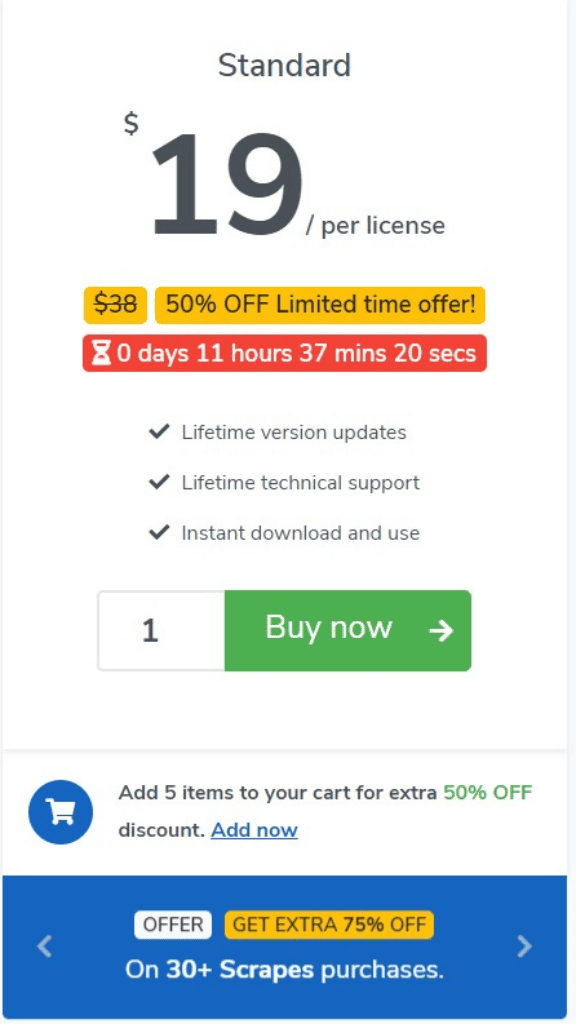Viewport: 576px width, 1024px height.
Task: Click the white OFFER label
Action: (173, 924)
